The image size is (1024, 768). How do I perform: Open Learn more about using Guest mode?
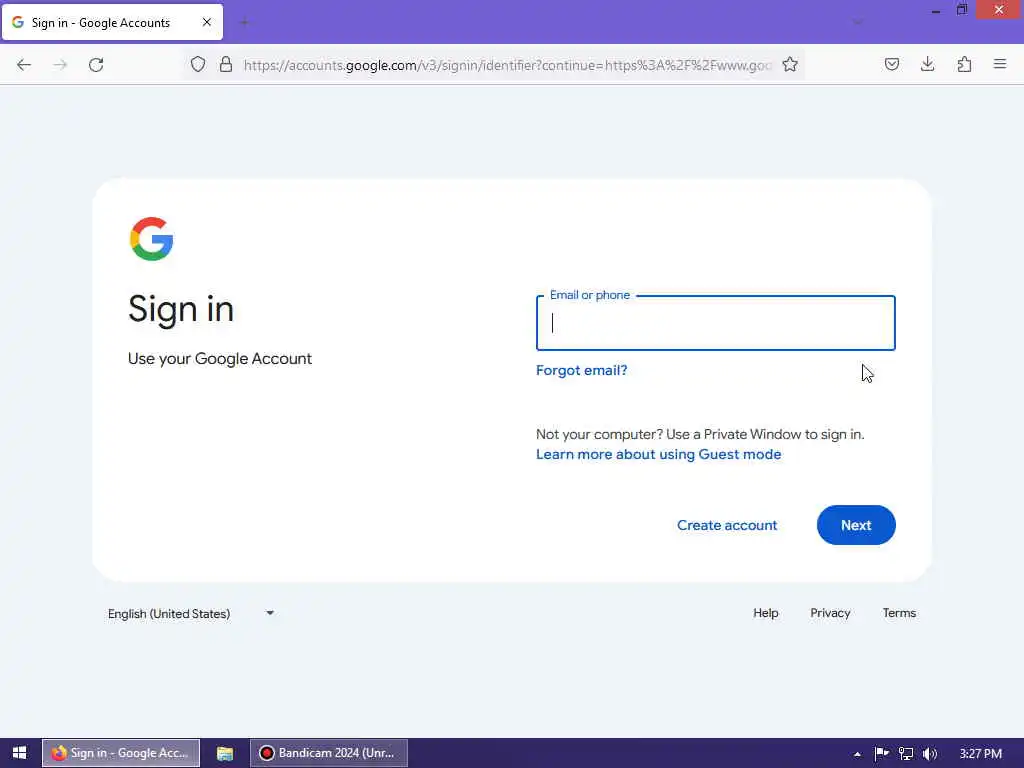pos(658,455)
